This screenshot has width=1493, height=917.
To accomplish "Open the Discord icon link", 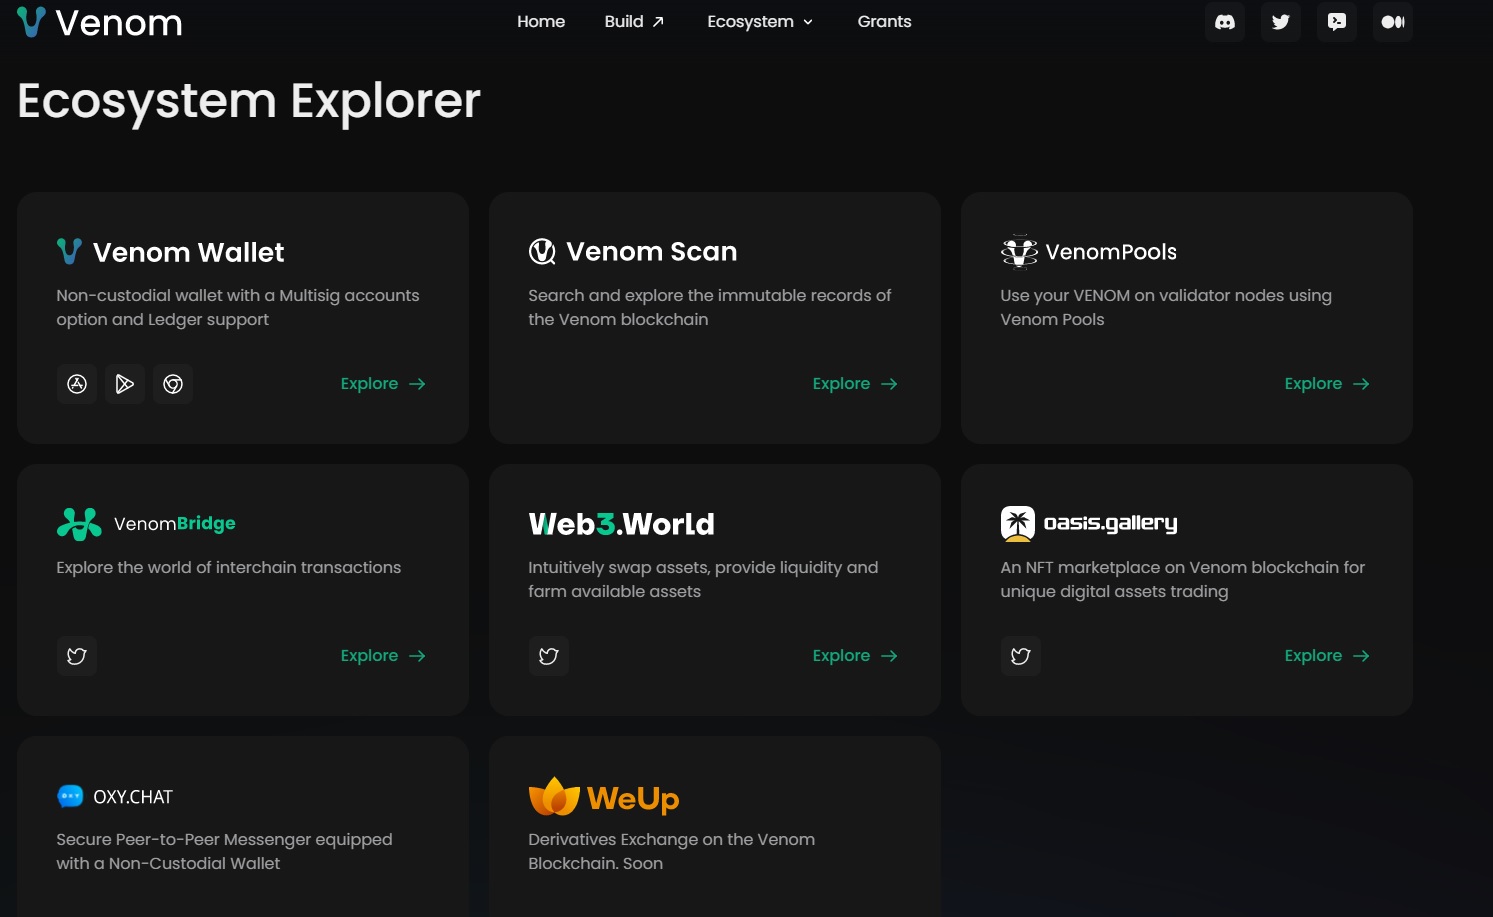I will click(1225, 22).
